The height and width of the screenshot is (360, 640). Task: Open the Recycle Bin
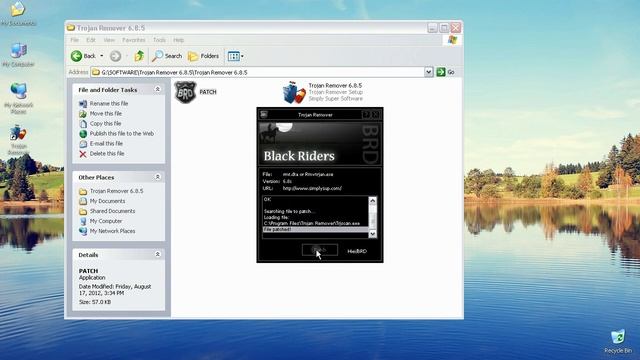pos(618,342)
